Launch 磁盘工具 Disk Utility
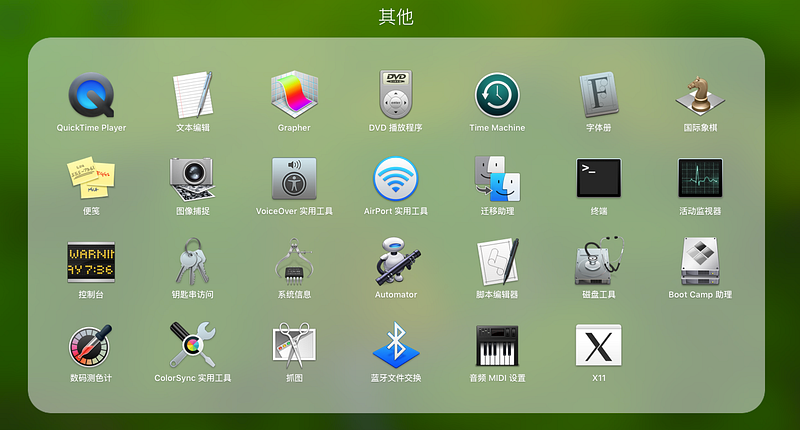 pos(598,261)
